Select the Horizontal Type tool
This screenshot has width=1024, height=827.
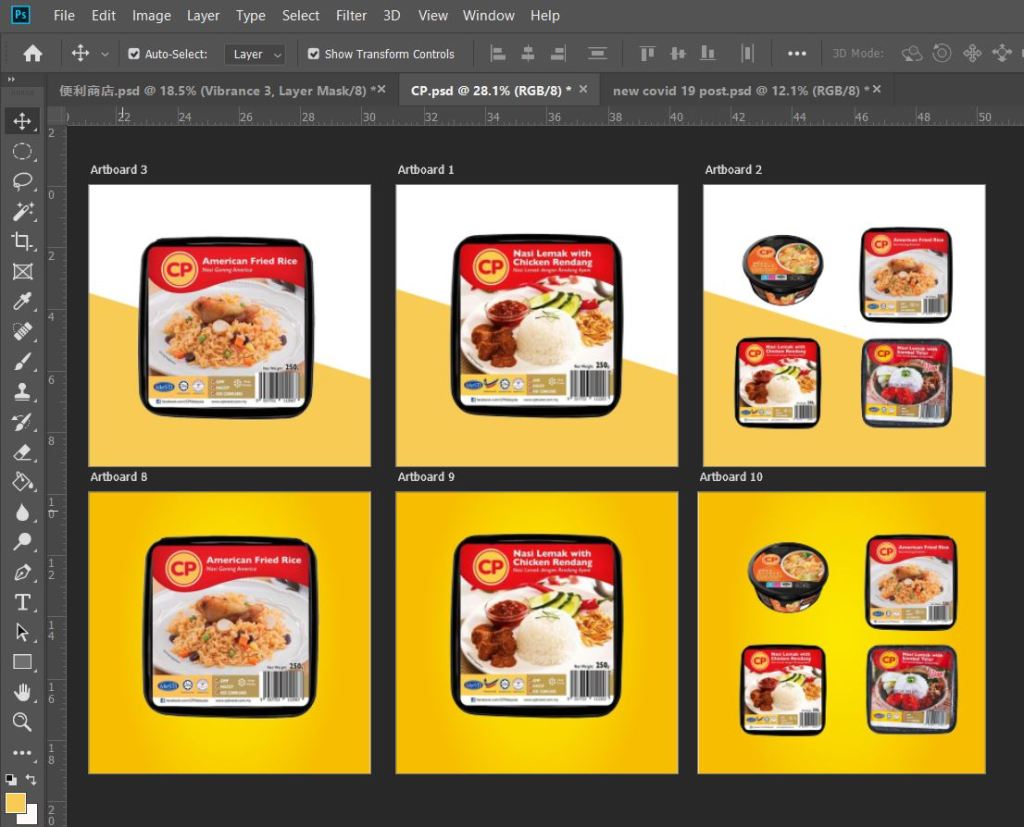22,602
